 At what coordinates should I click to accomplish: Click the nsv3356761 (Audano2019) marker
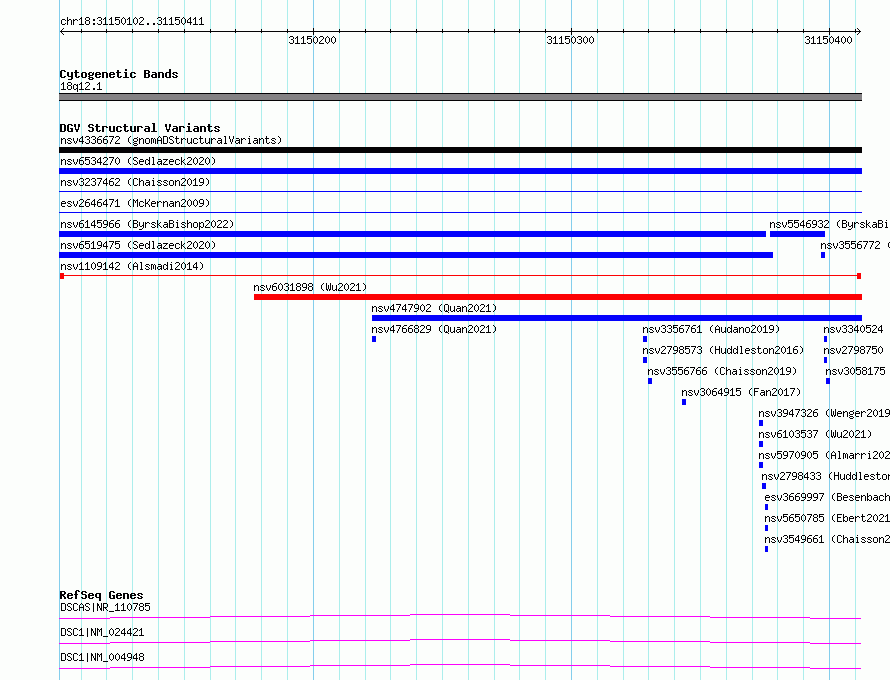(645, 339)
